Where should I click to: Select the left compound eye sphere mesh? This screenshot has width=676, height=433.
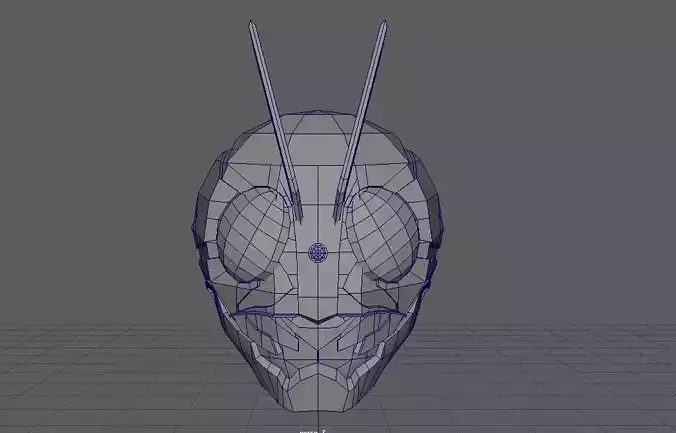click(x=253, y=235)
